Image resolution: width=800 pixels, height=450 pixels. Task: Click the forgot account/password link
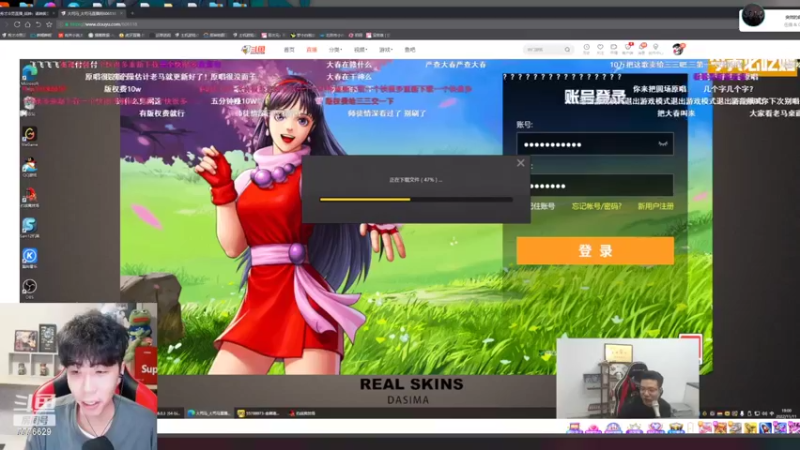tap(596, 206)
